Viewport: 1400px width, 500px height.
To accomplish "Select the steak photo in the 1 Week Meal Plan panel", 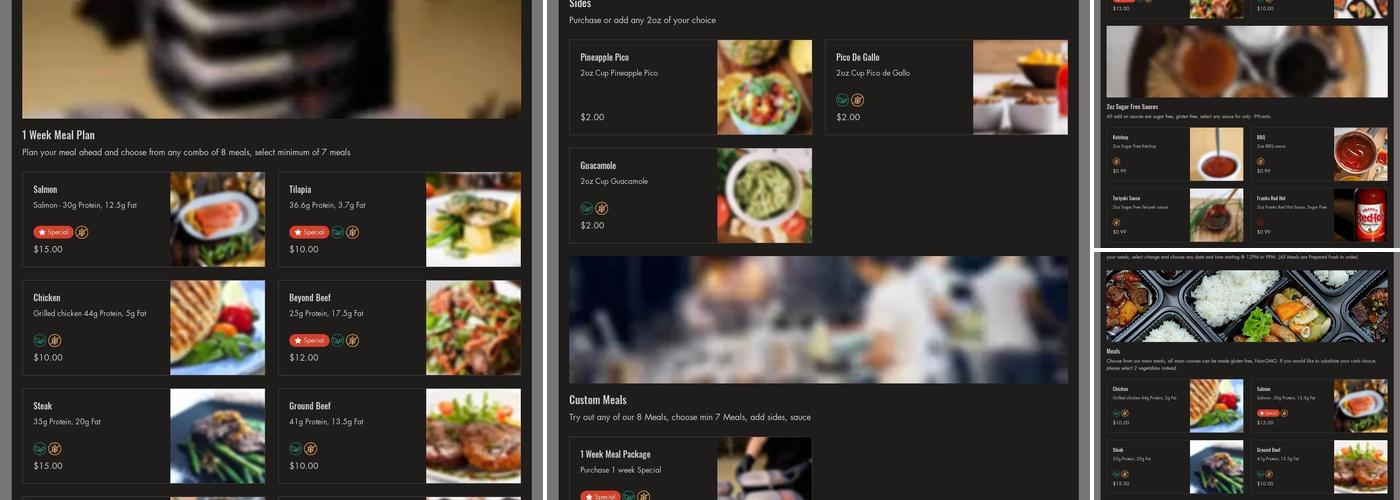I will [x=217, y=436].
